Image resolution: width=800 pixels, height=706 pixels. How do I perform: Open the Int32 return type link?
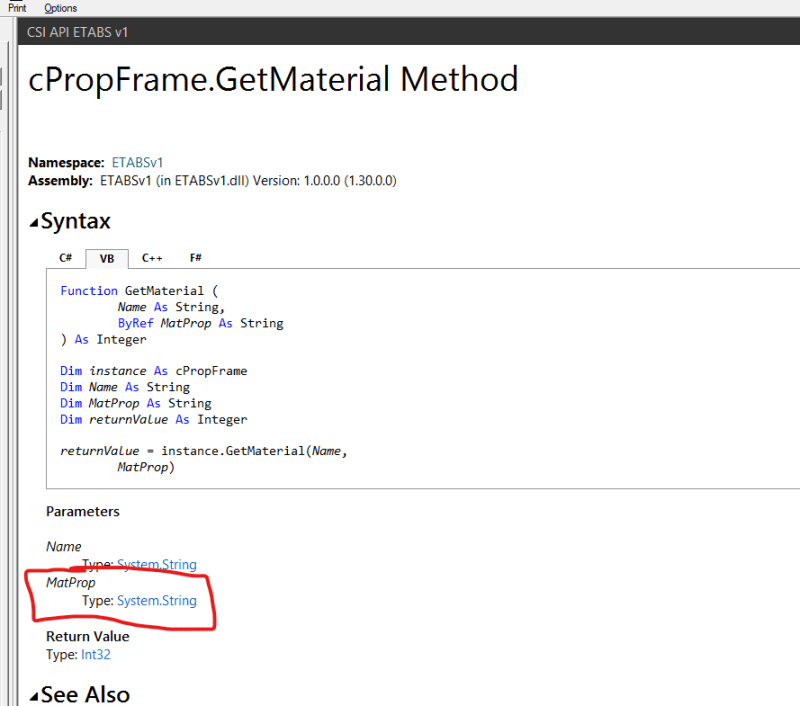(95, 654)
